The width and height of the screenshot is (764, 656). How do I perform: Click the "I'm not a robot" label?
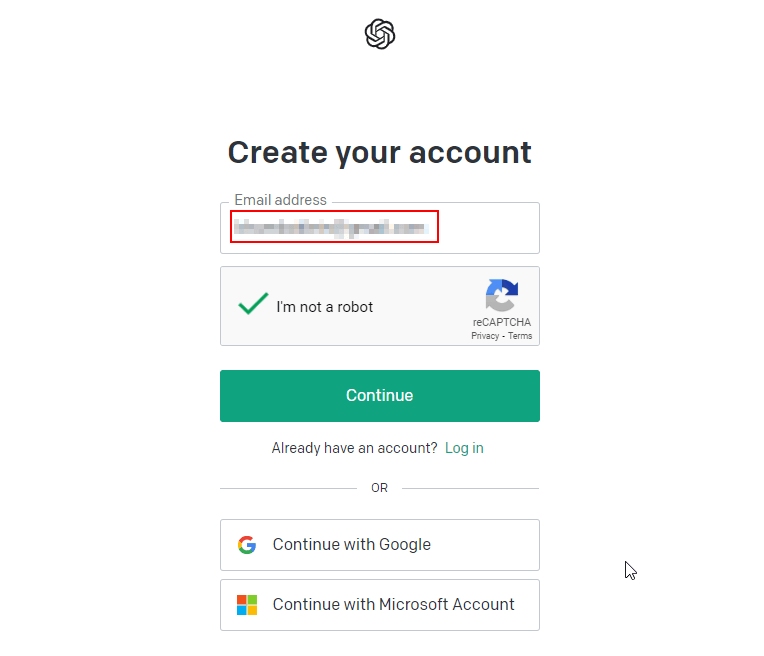(325, 307)
